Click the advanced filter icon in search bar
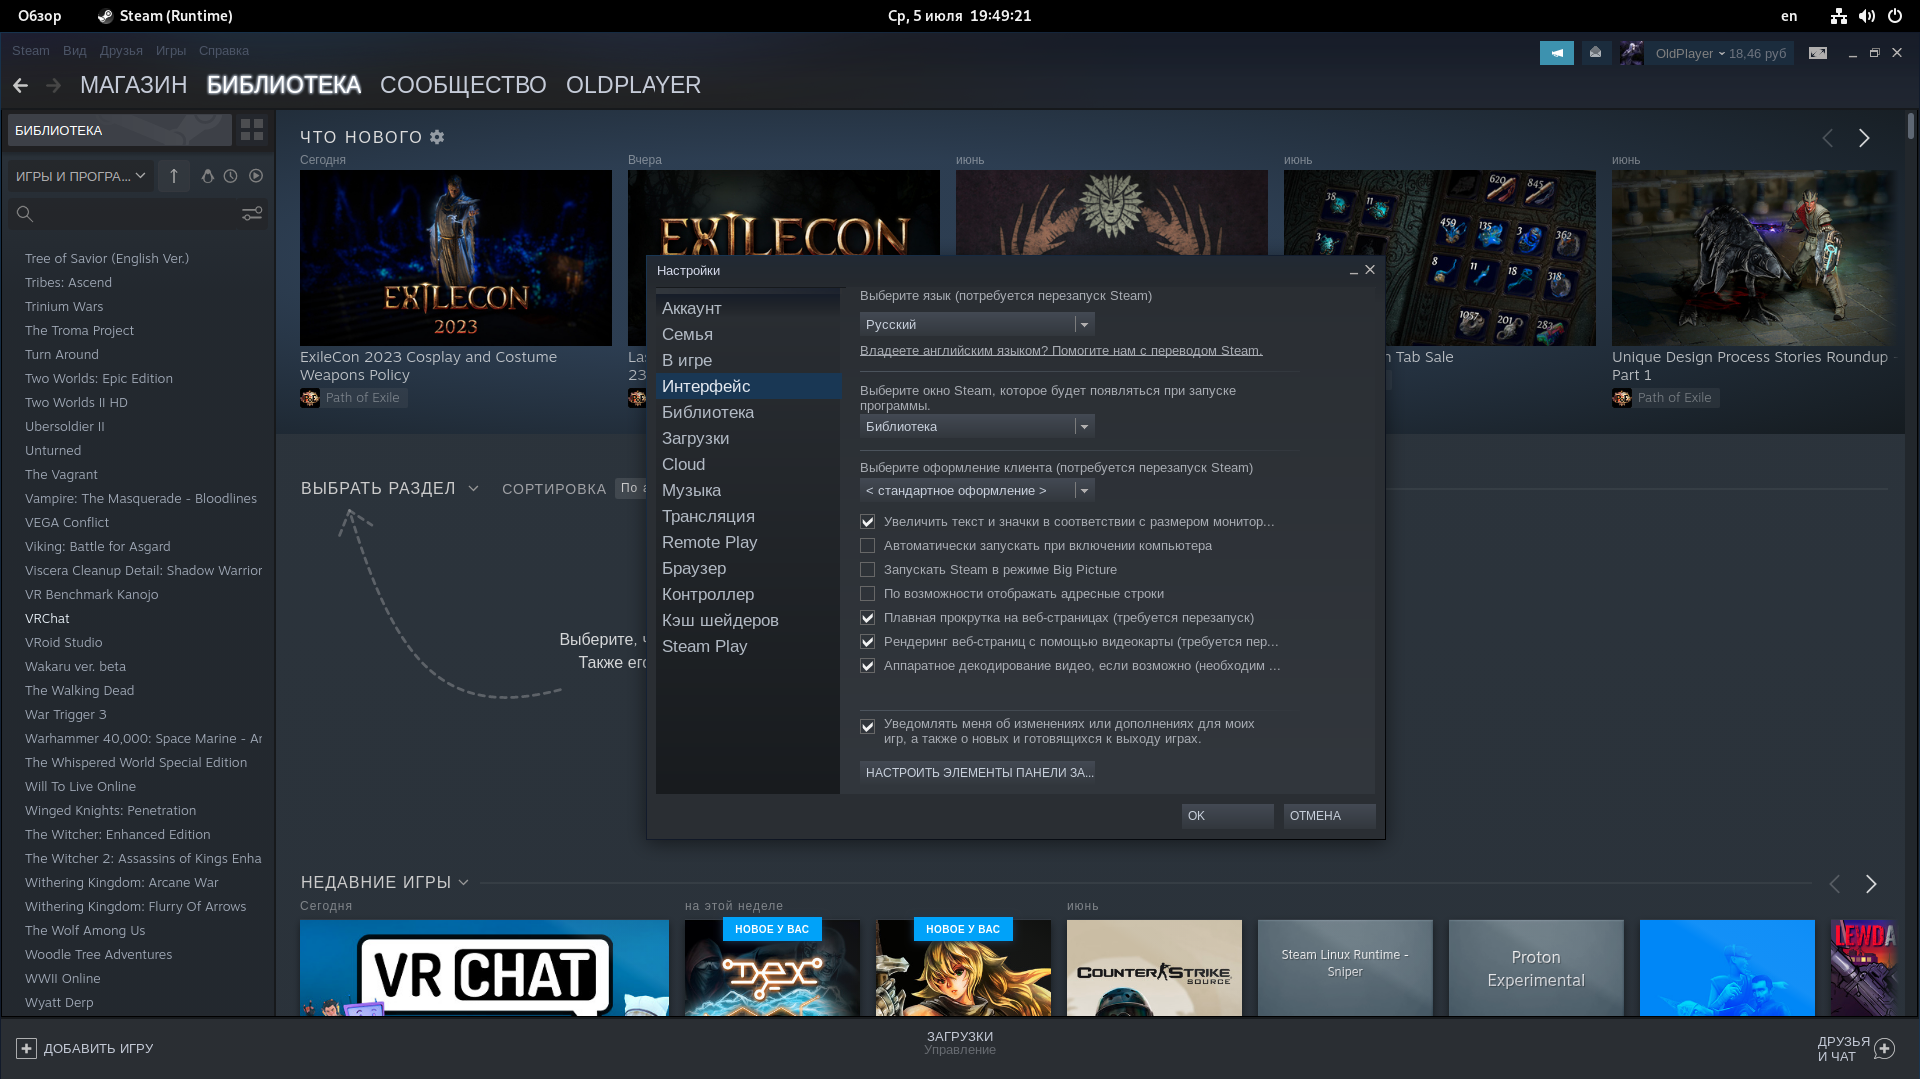1920x1079 pixels. pos(252,214)
